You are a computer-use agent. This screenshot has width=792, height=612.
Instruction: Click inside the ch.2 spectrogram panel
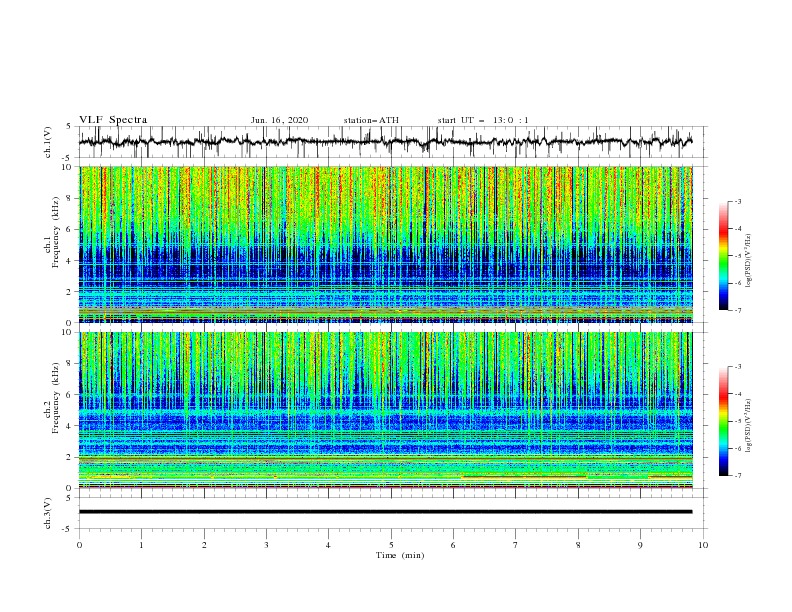point(385,410)
